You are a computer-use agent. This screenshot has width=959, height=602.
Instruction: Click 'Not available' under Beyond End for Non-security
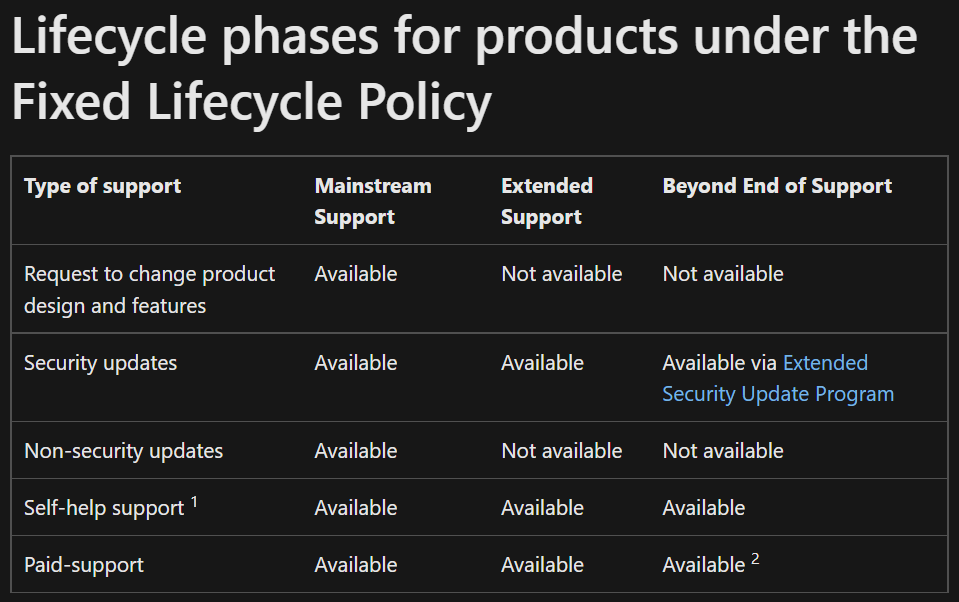coord(723,451)
